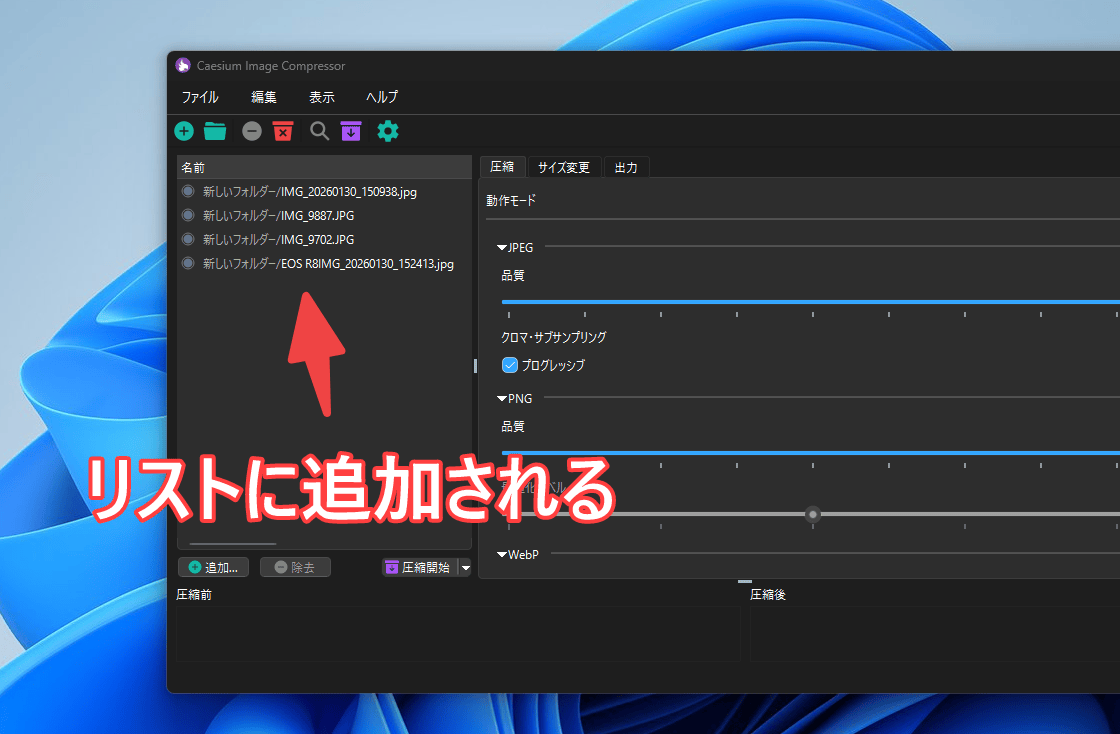The width and height of the screenshot is (1120, 734).
Task: Open the 表示 menu
Action: pos(321,96)
